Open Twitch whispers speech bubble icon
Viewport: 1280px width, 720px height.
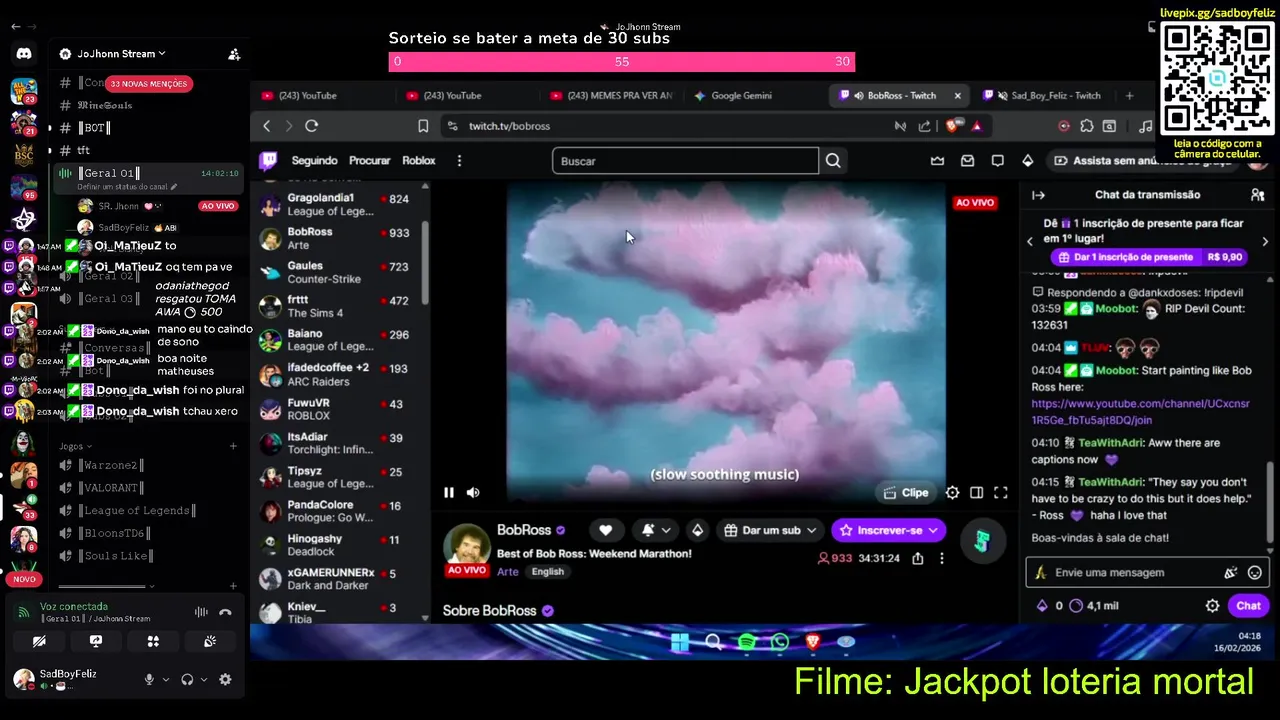click(997, 161)
